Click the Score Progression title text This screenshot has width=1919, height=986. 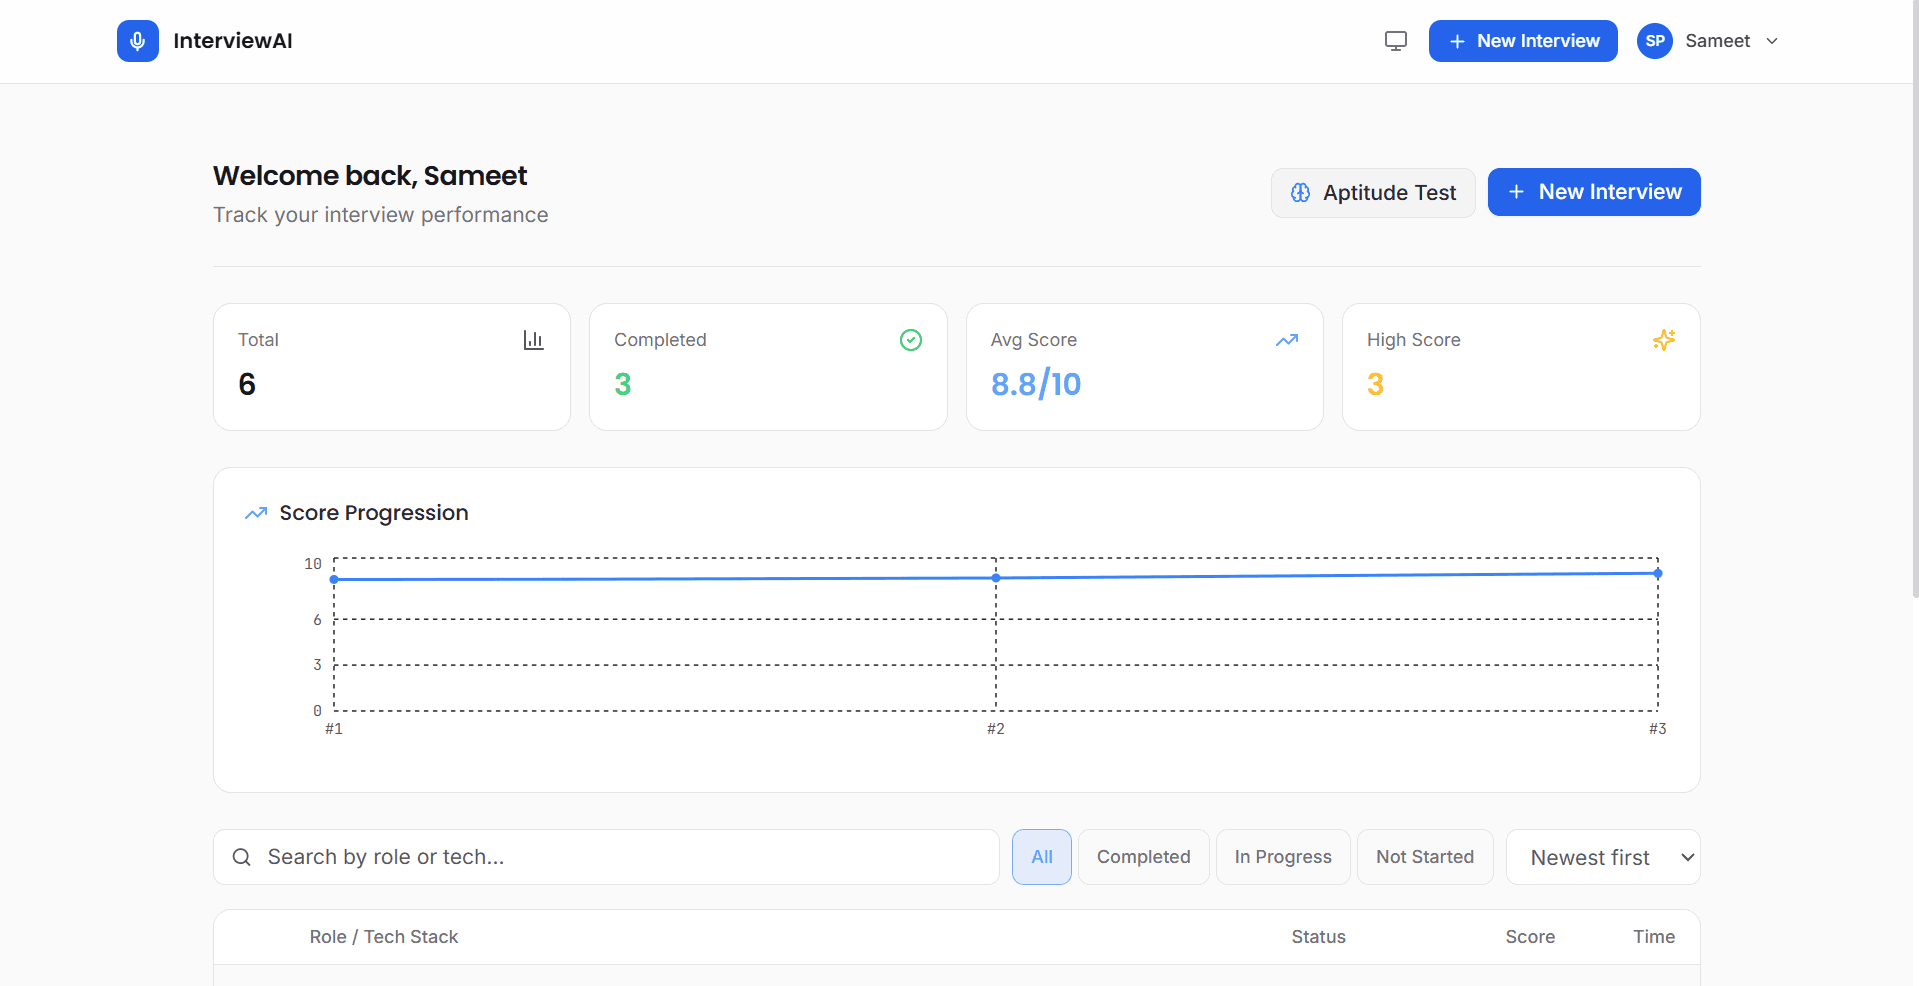pos(374,513)
